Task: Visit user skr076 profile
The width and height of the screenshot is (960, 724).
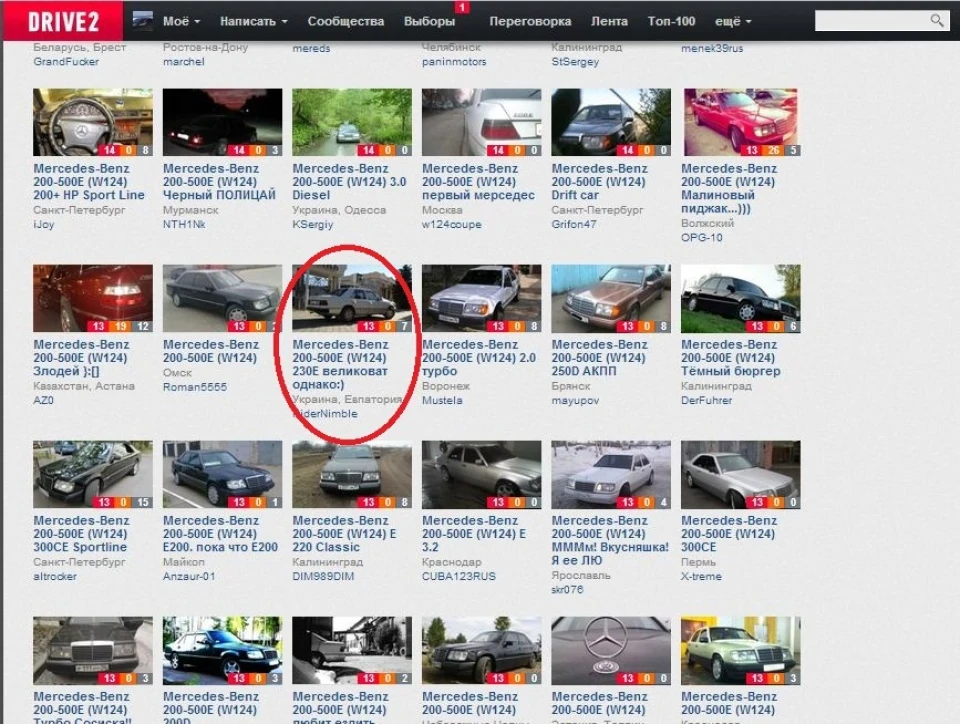Action: (x=568, y=590)
